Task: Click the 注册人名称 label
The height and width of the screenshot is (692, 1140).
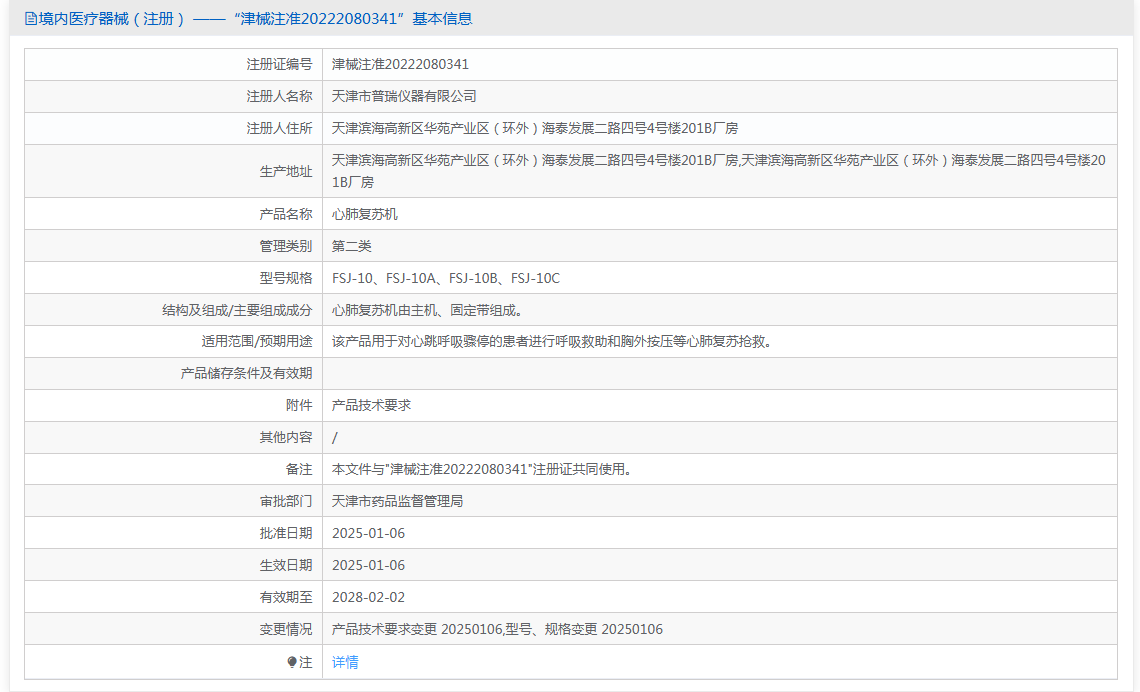Action: (279, 96)
